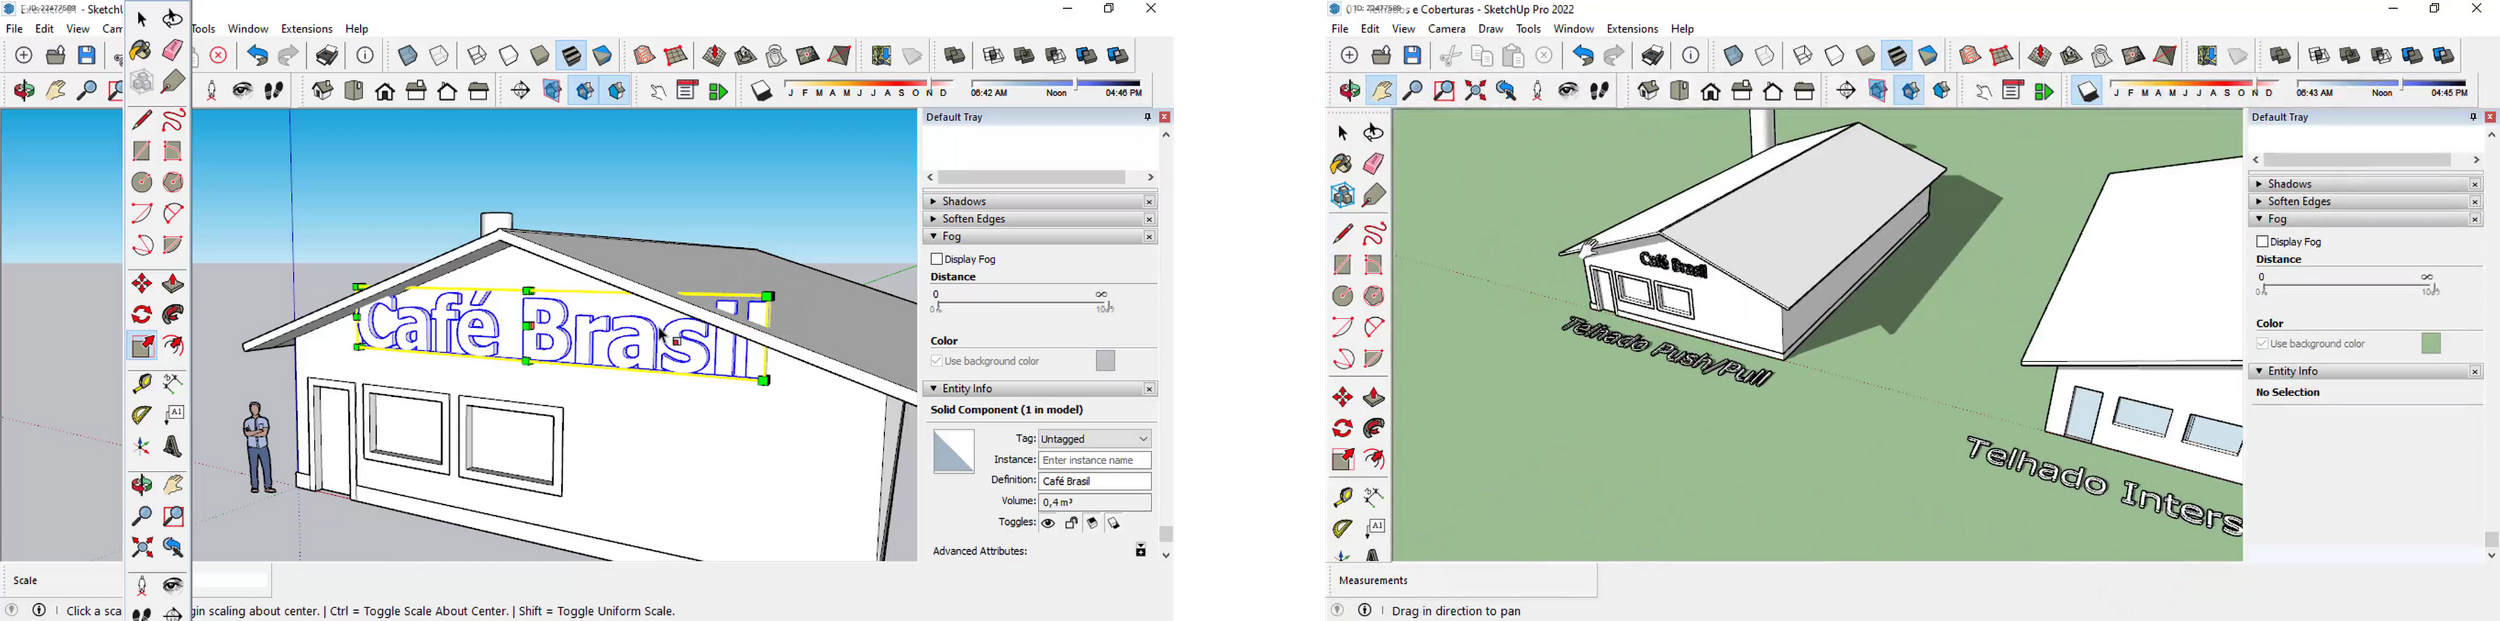Select the Paint Bucket tool in right window
The height and width of the screenshot is (621, 2500).
(1342, 164)
